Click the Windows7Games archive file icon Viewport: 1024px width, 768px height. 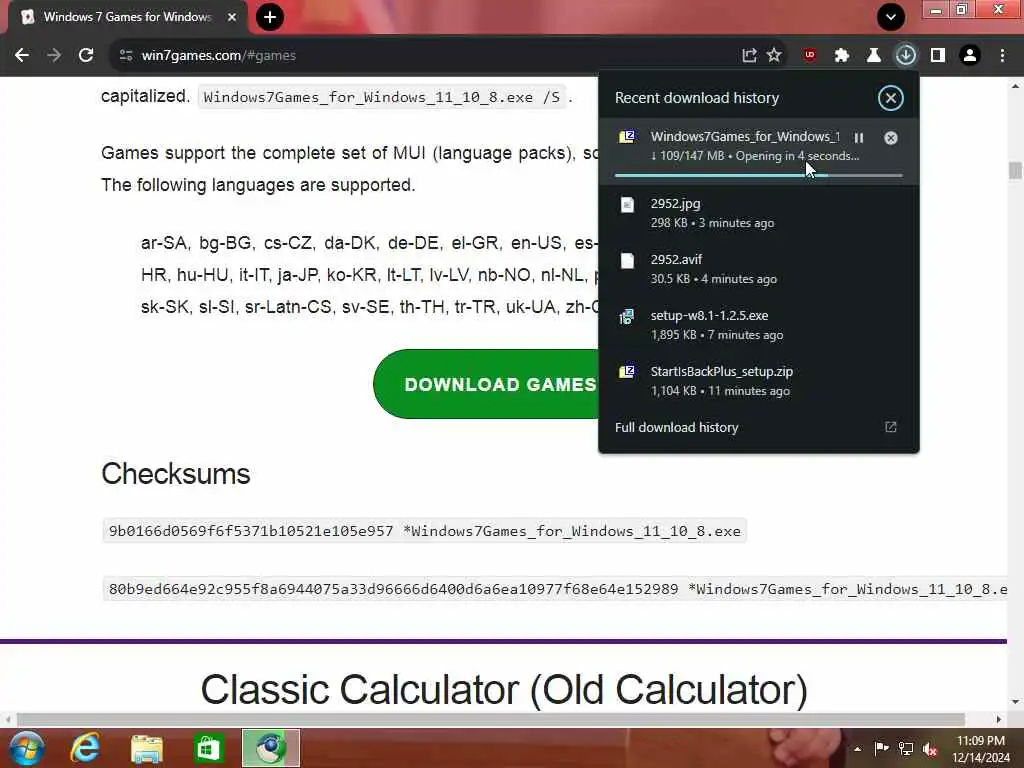click(627, 136)
